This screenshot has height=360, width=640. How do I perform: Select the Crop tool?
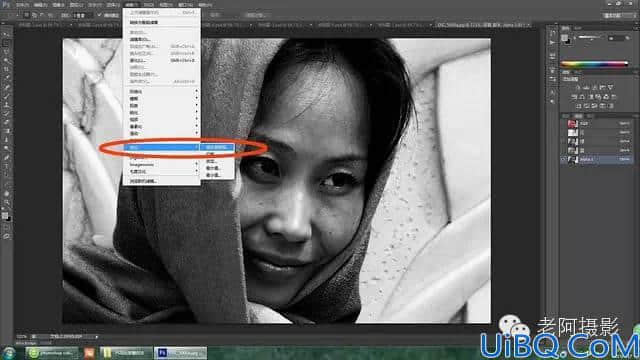(6, 69)
